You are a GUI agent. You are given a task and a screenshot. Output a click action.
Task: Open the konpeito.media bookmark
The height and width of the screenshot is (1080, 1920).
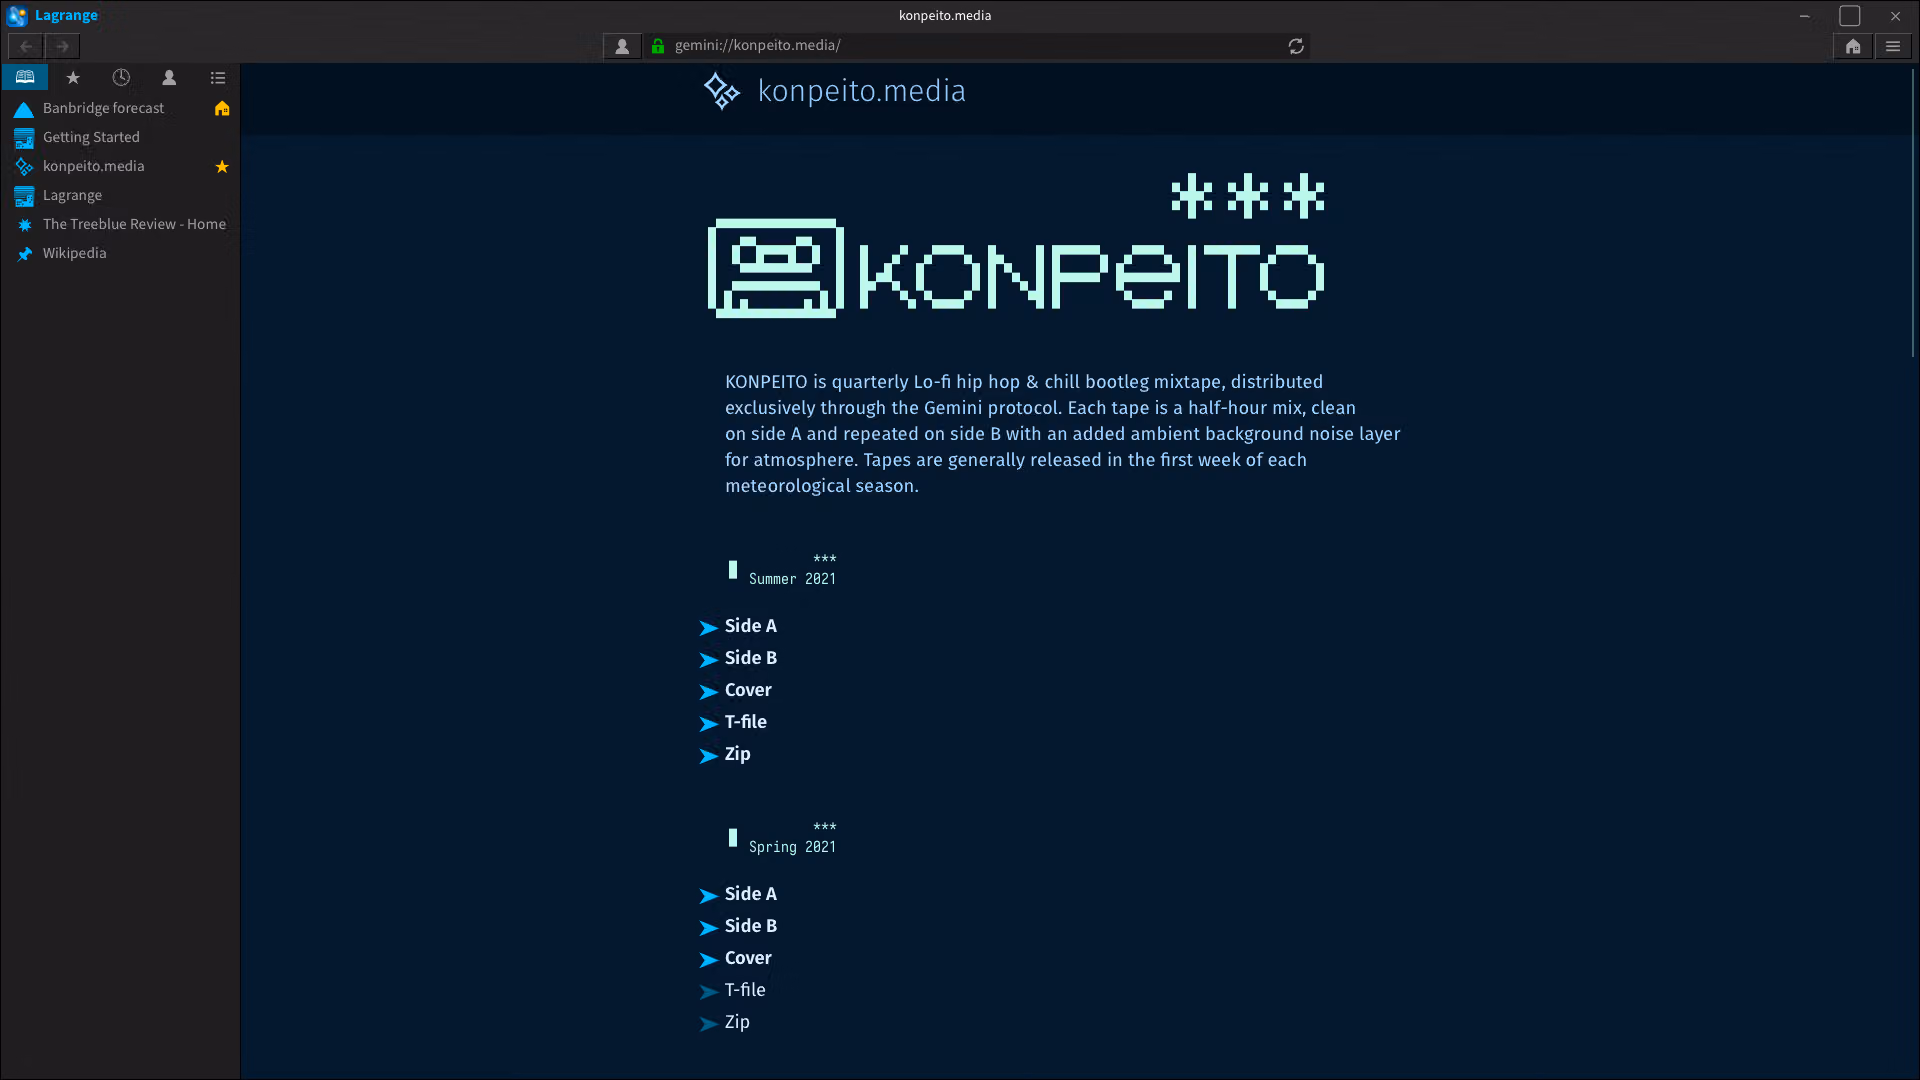coord(120,166)
